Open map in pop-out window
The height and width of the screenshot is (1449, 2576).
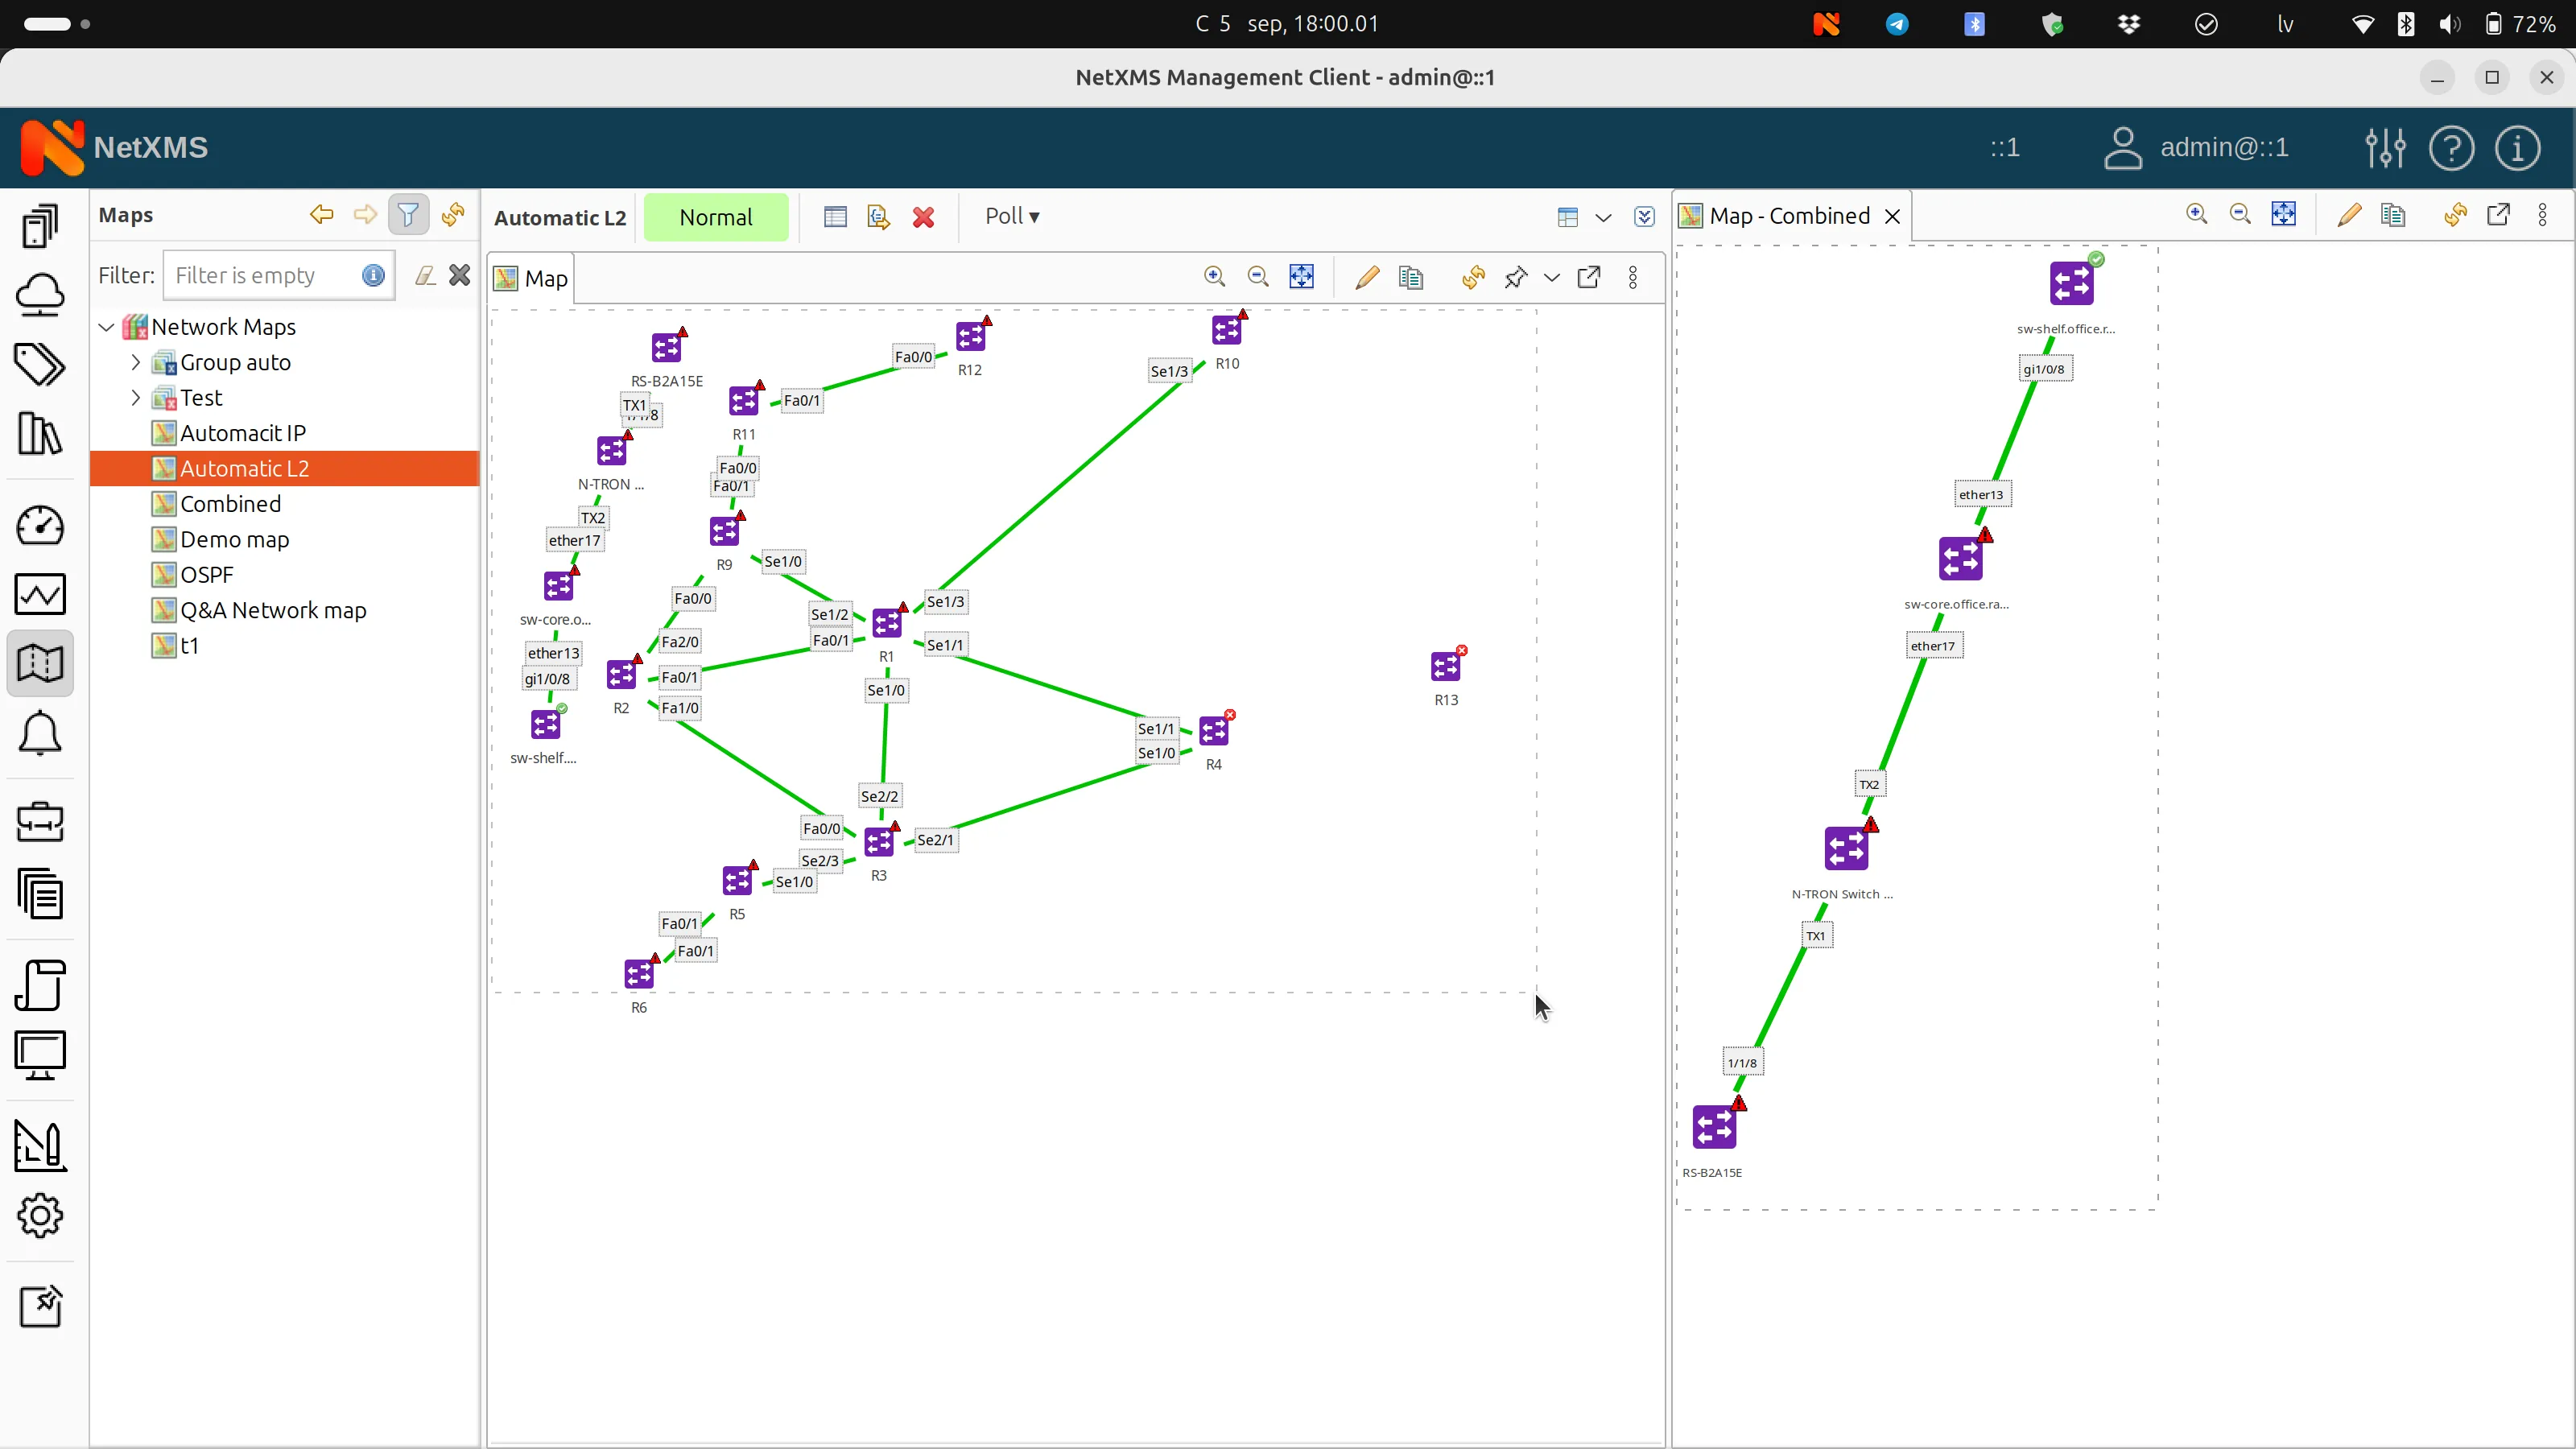point(1590,277)
